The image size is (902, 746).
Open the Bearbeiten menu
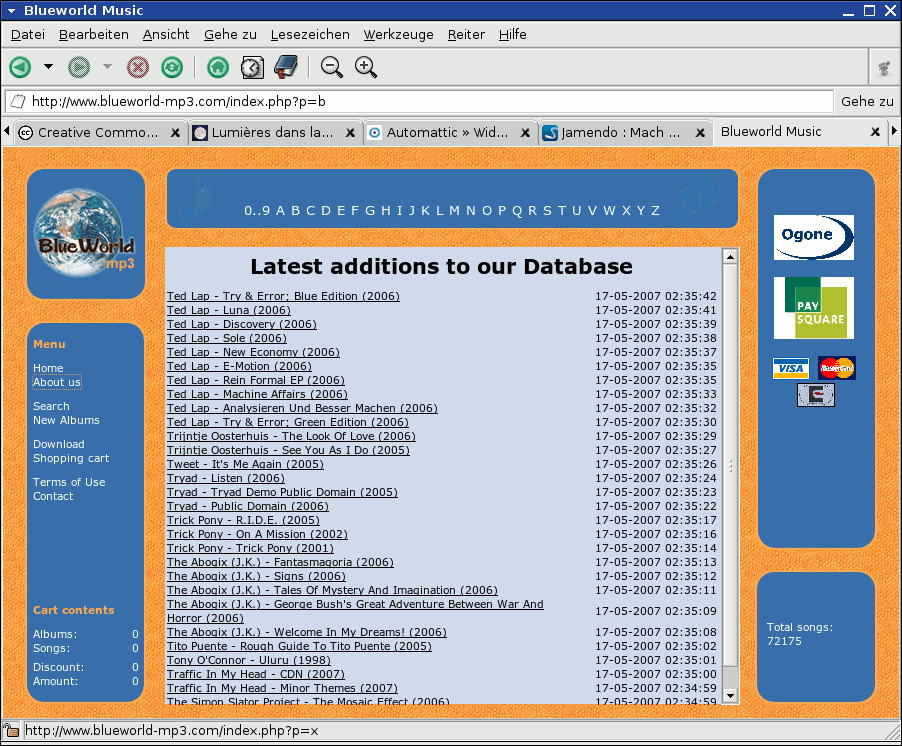click(94, 35)
